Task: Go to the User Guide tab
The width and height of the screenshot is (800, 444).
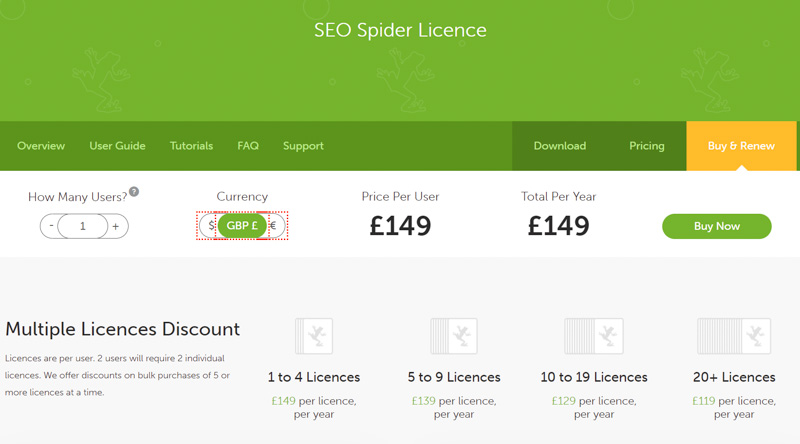Action: pyautogui.click(x=117, y=146)
